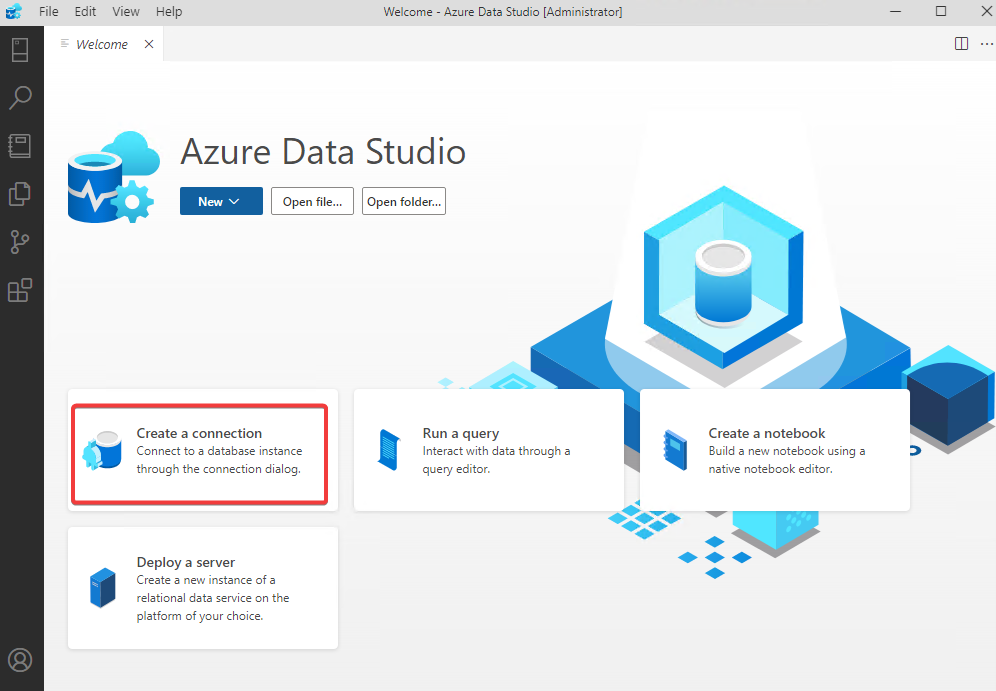Image resolution: width=996 pixels, height=691 pixels.
Task: Open the Extensions view icon
Action: [20, 290]
